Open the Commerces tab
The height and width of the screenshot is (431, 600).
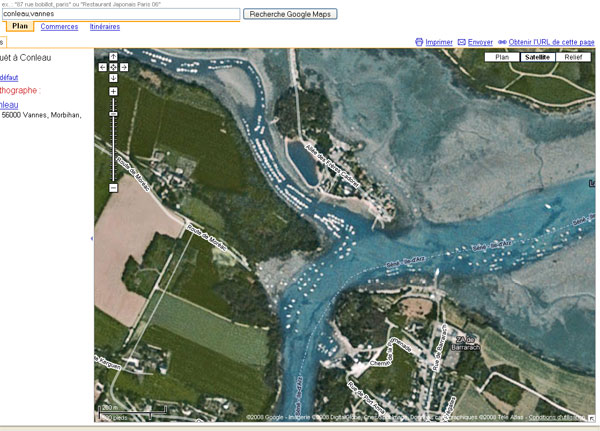coord(59,27)
